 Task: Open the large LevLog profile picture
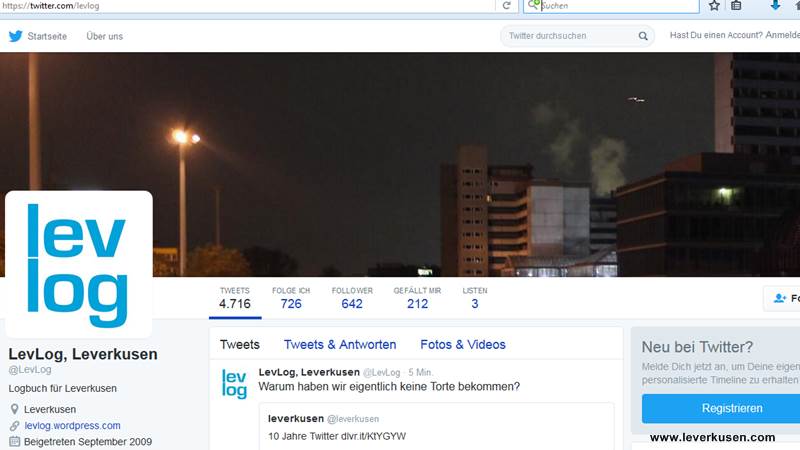coord(79,264)
